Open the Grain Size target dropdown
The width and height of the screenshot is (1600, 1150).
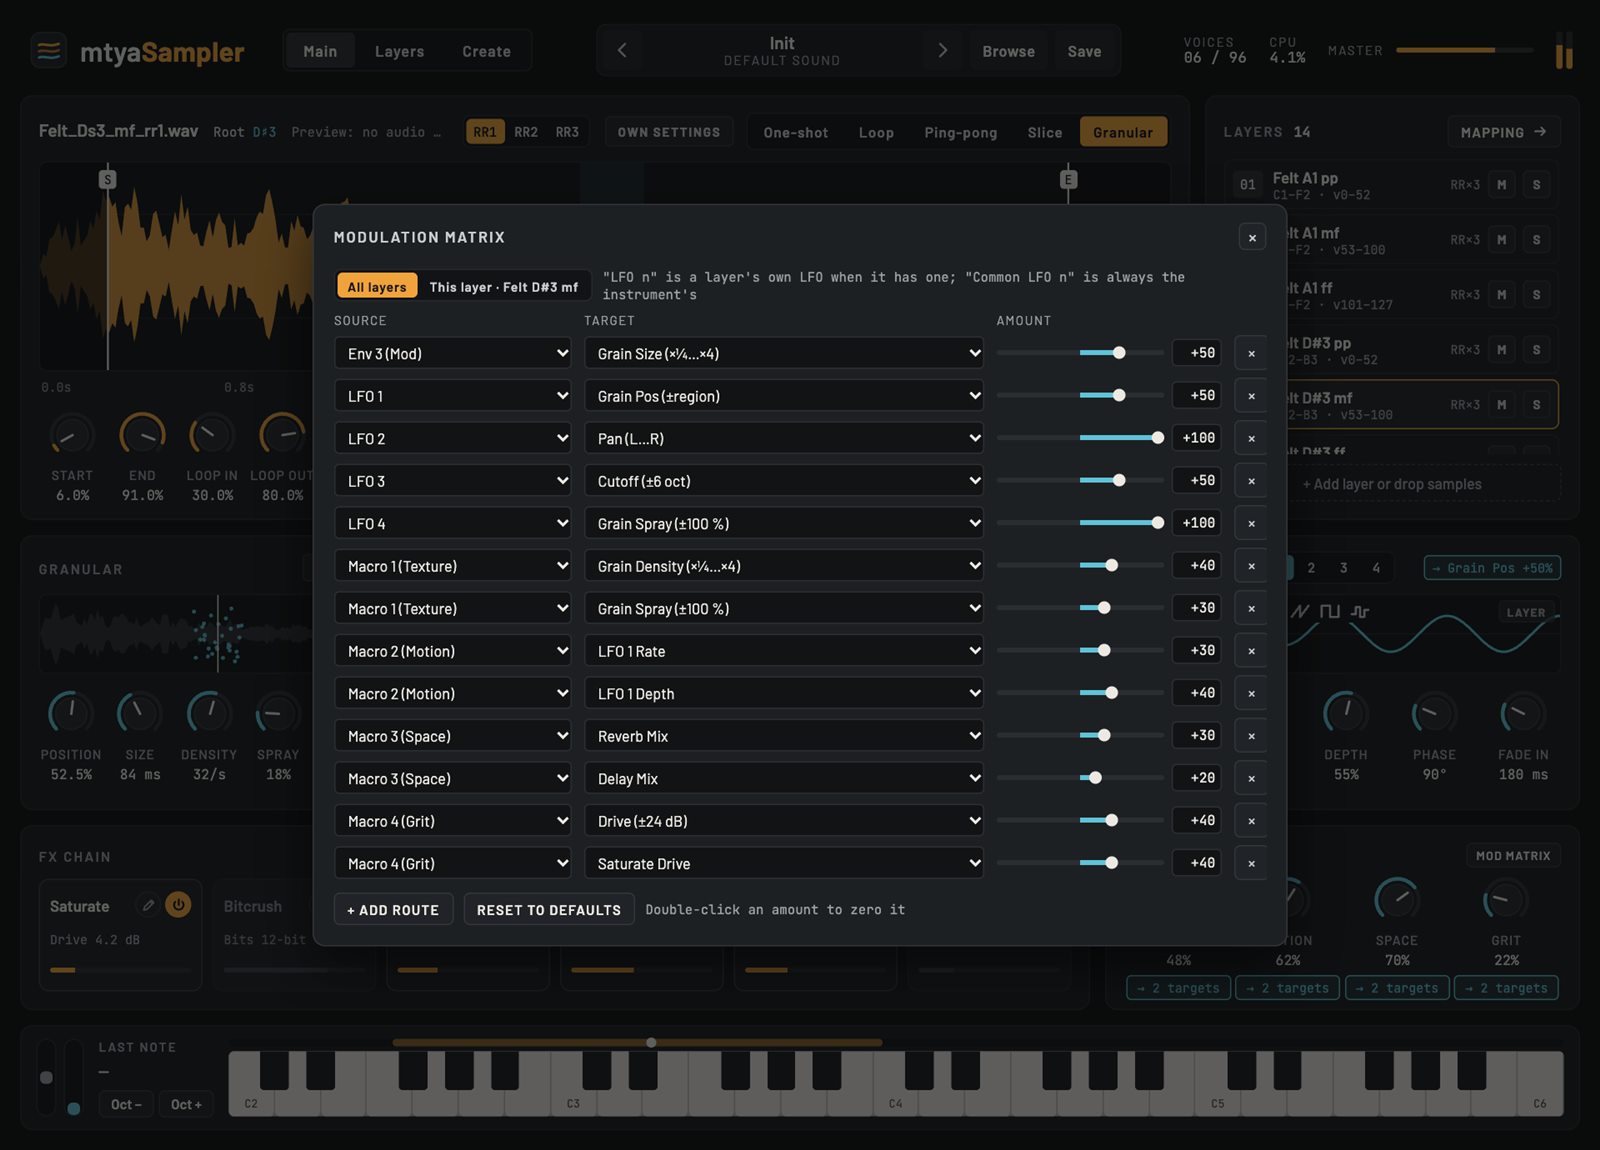(x=783, y=354)
